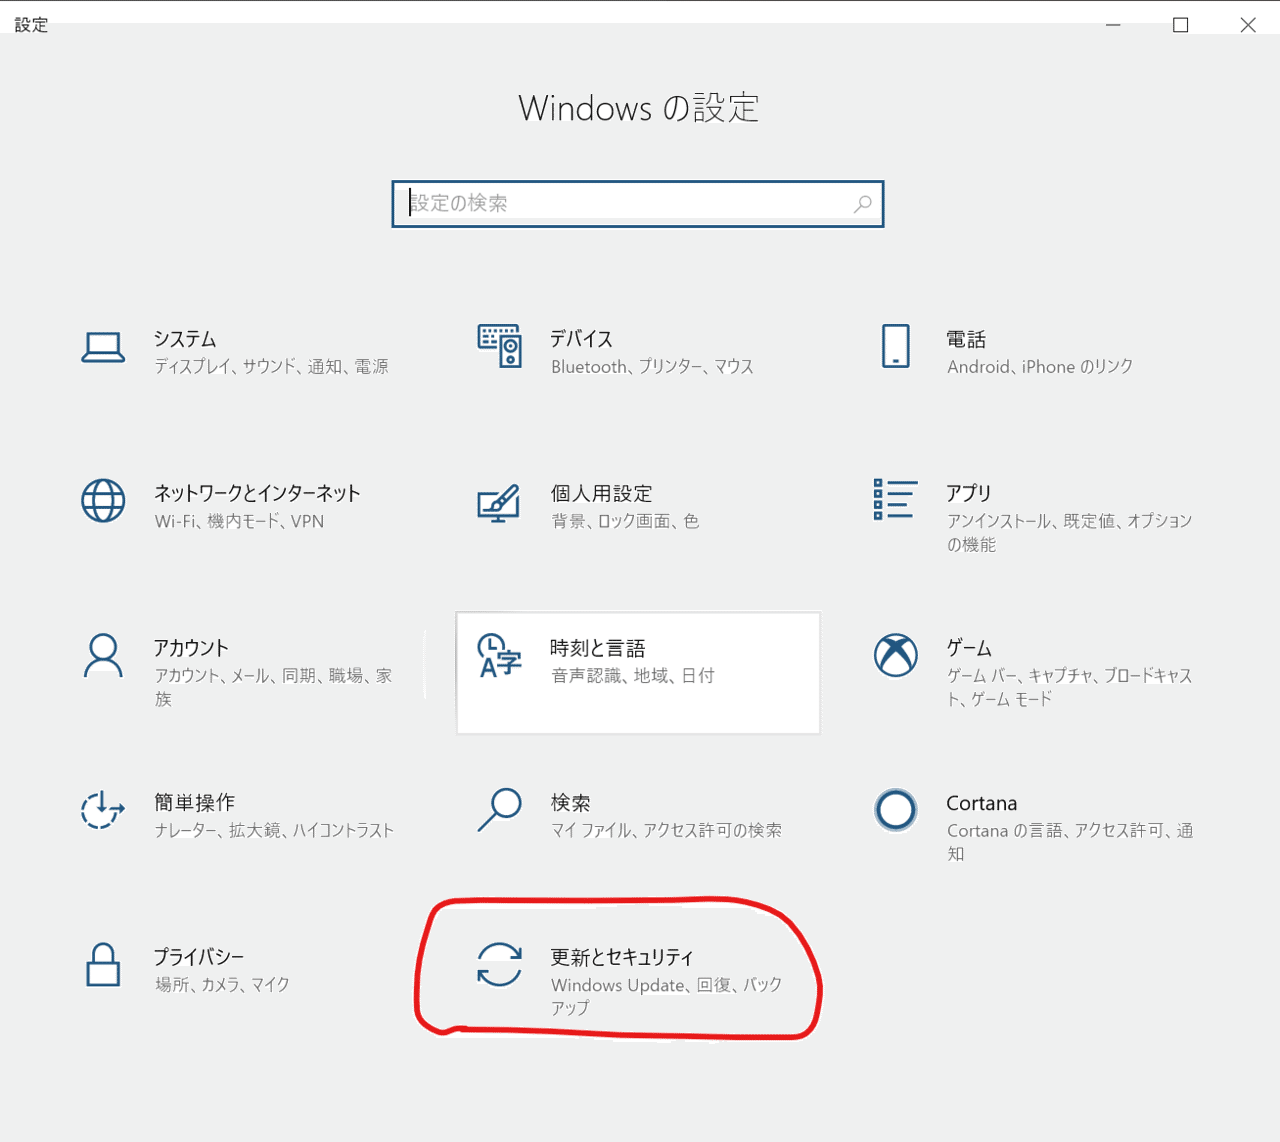
Task: Open the 簡単操作 settings title
Action: (x=195, y=802)
